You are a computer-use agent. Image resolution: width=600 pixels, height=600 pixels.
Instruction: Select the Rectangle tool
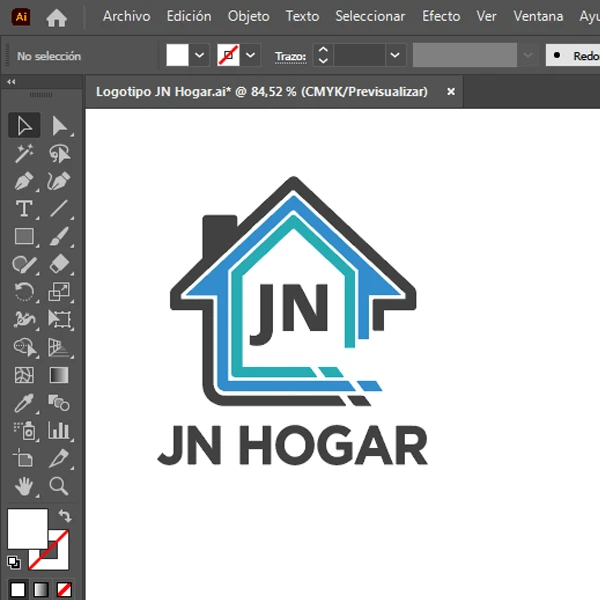(24, 236)
